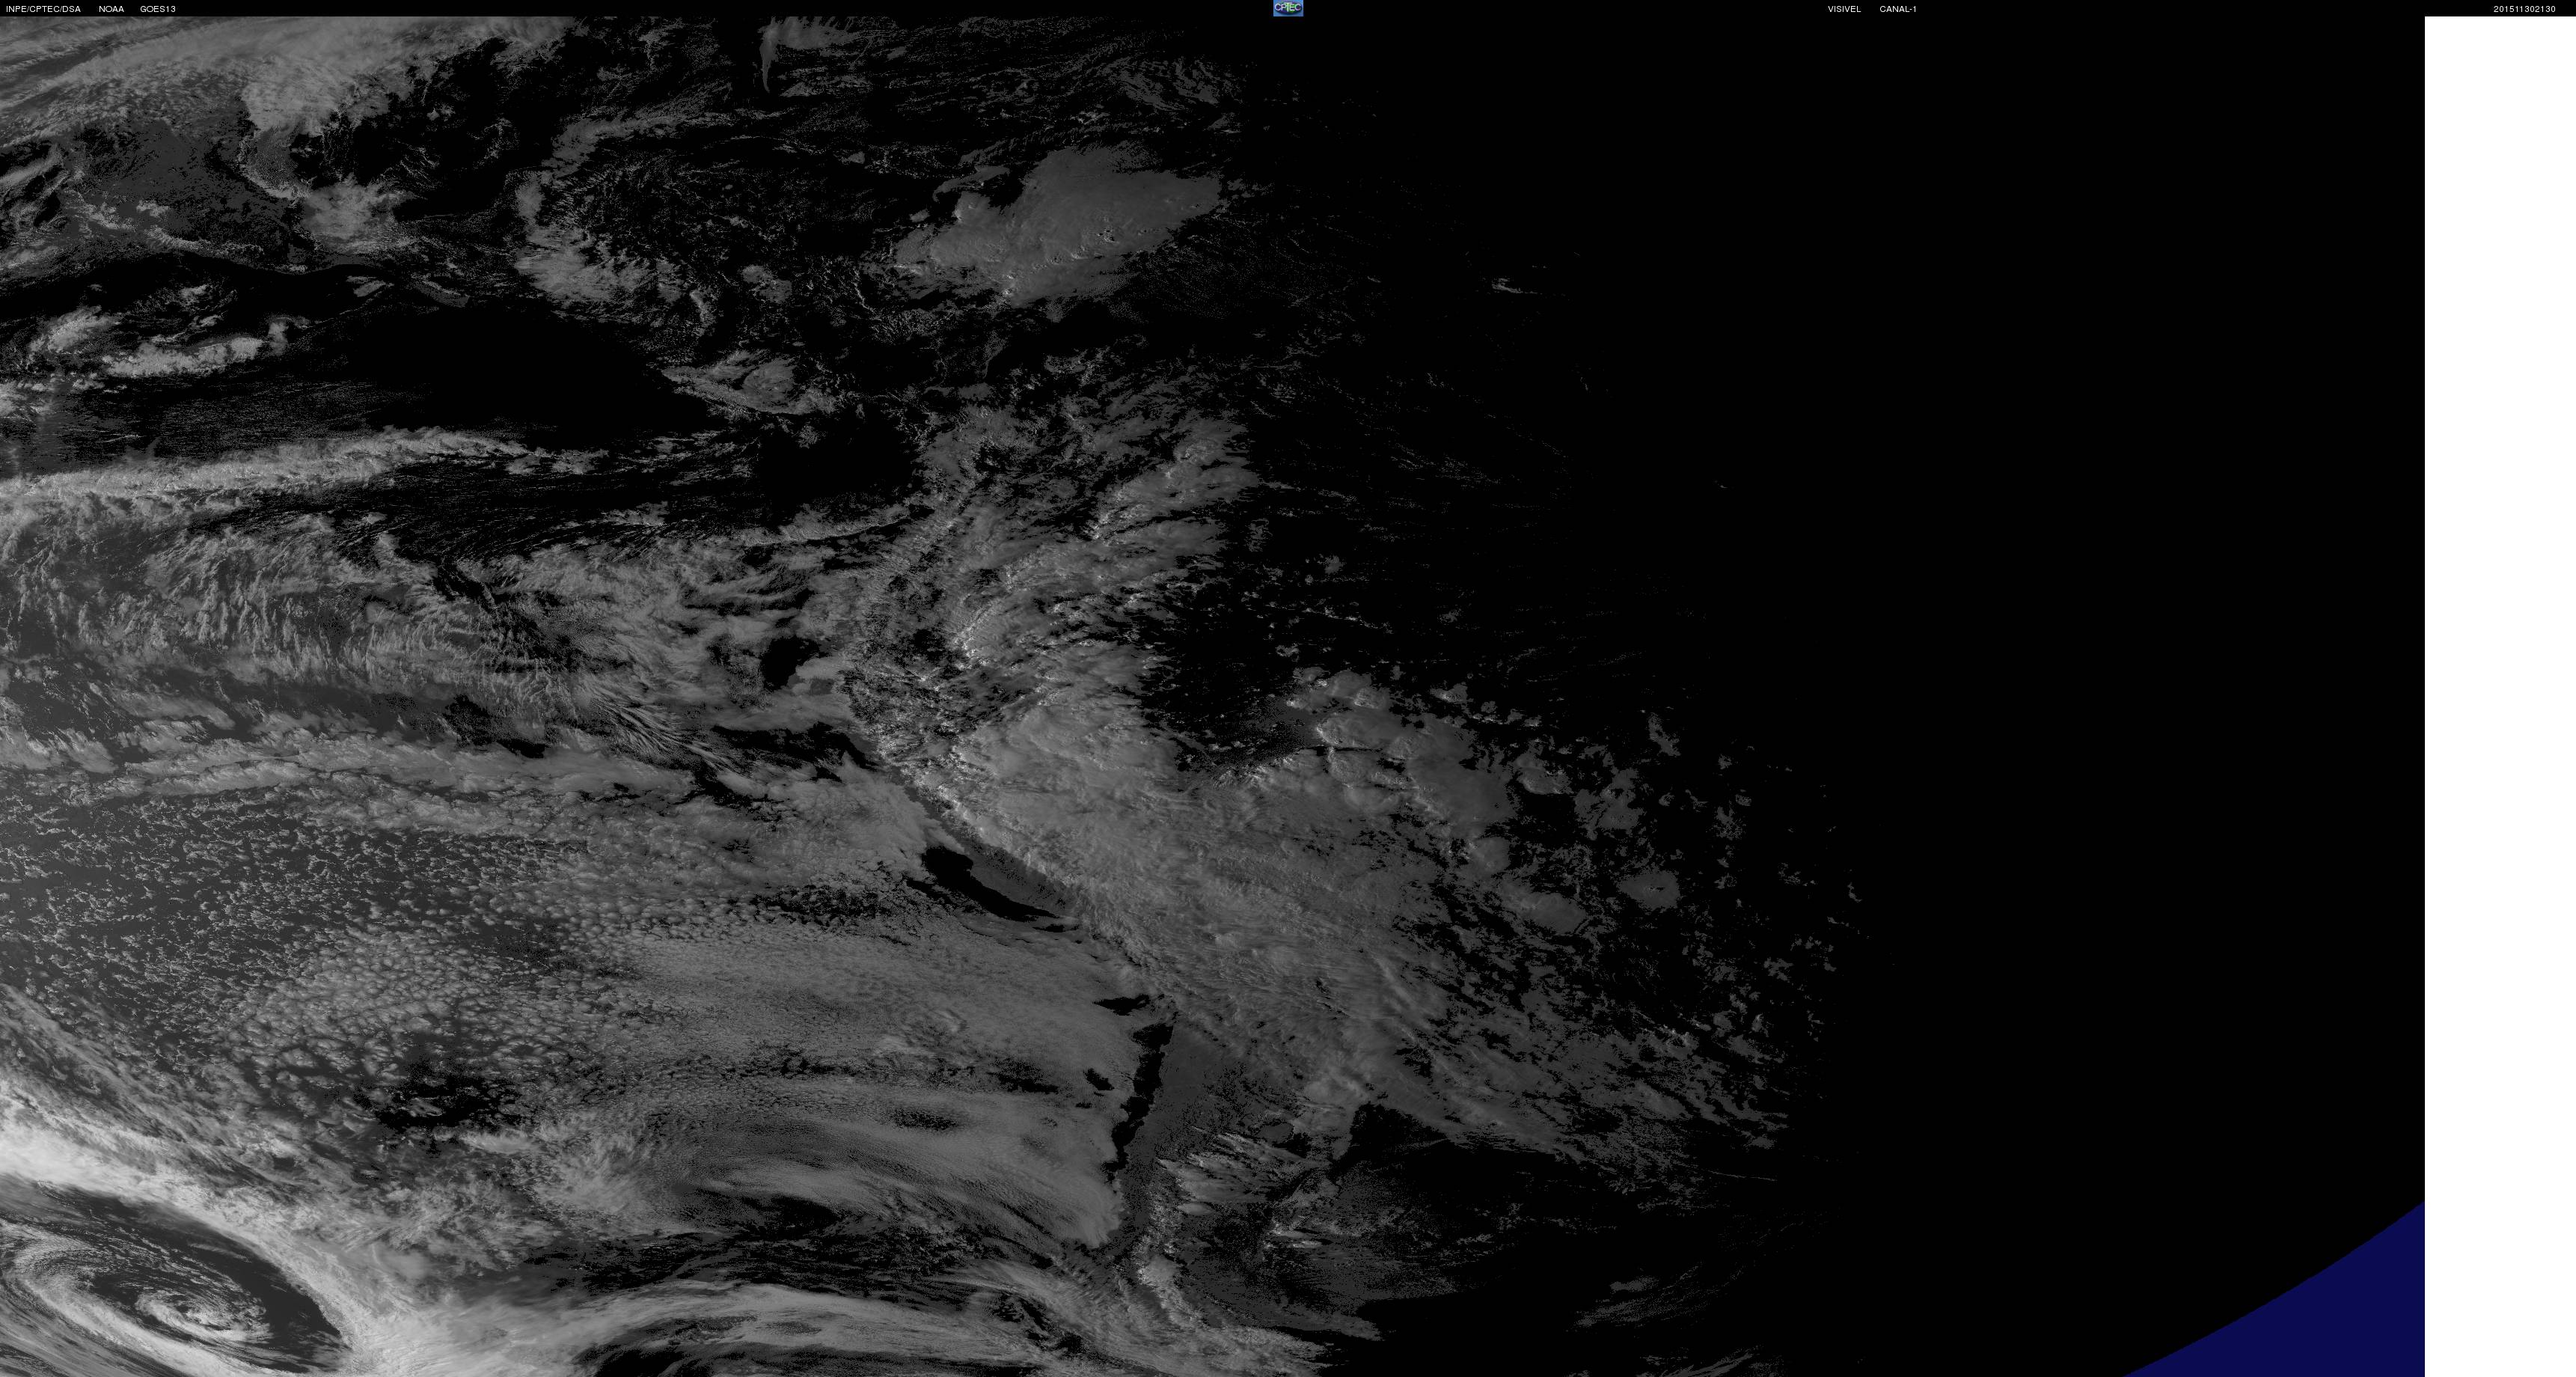Click the CANAL-1 label
Viewport: 2576px width, 1377px height.
pos(1898,9)
